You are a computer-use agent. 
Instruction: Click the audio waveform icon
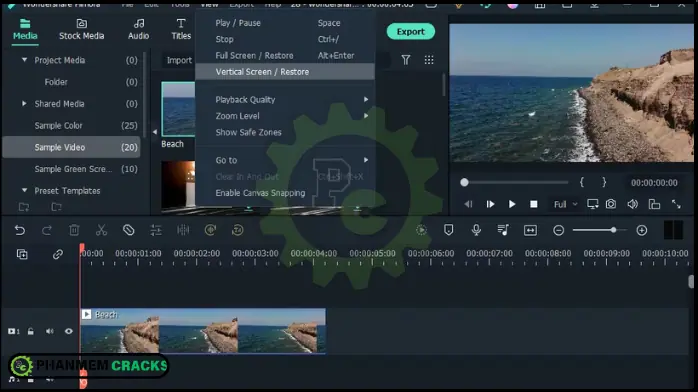[183, 230]
